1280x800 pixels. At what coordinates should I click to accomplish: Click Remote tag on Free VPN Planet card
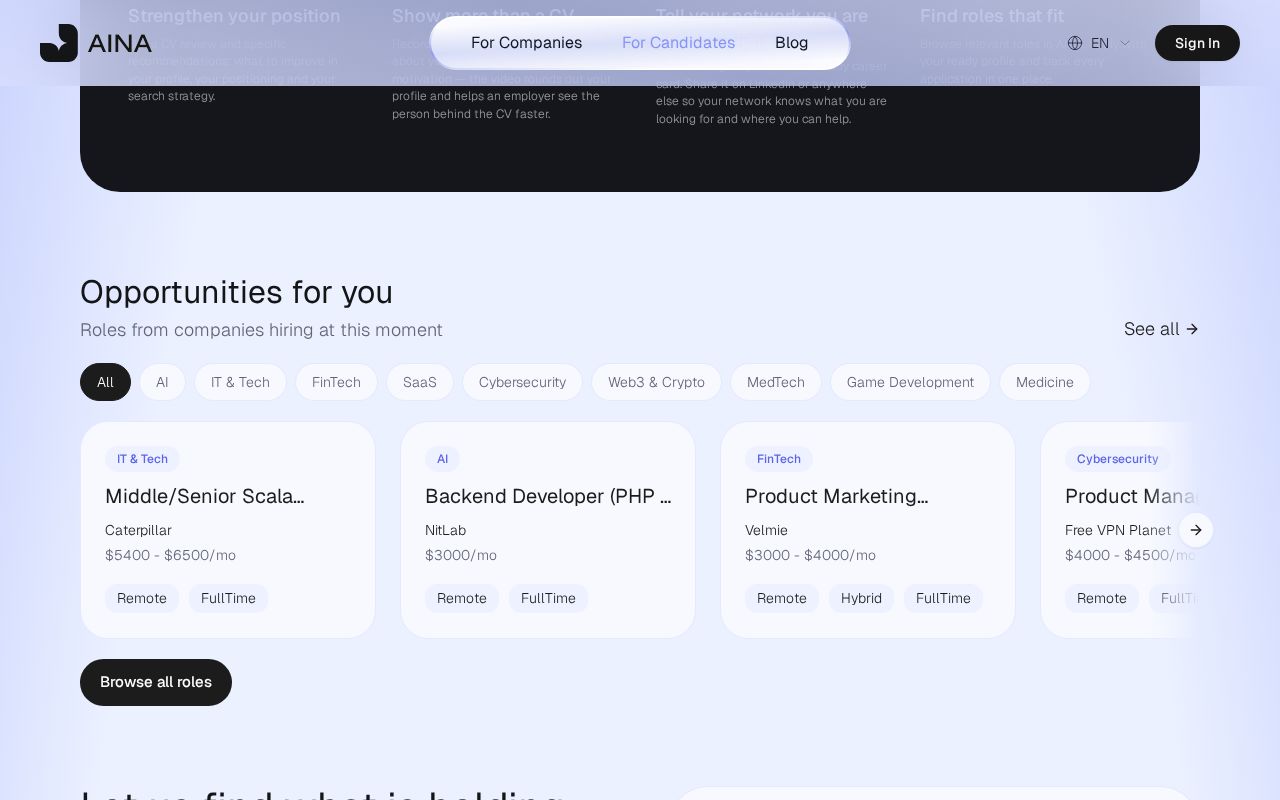coord(1102,598)
